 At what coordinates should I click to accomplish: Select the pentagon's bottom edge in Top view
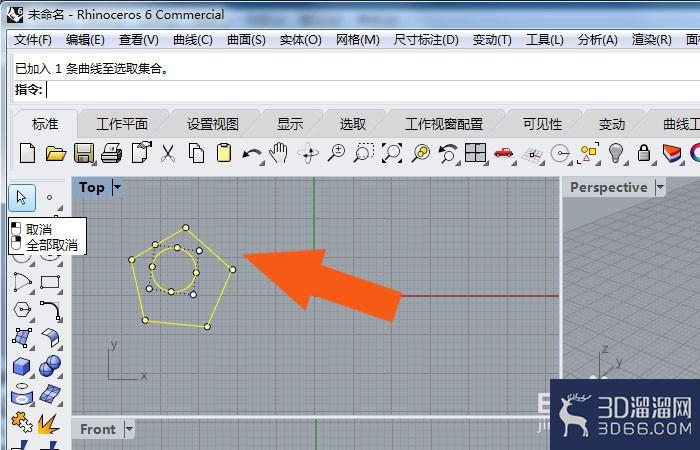[176, 324]
